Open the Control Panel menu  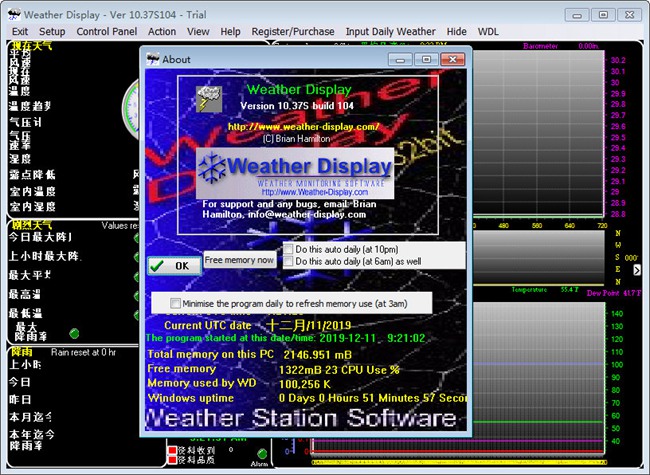pos(107,32)
